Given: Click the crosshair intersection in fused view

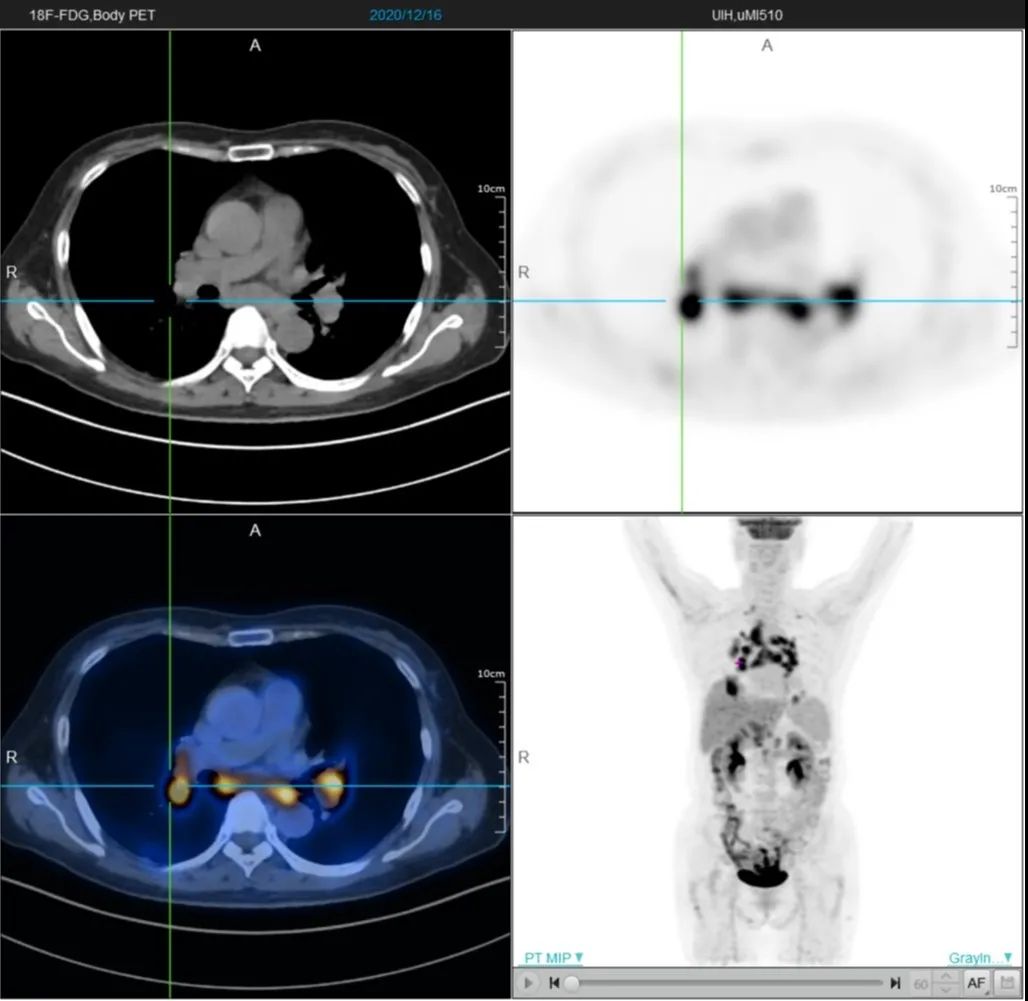Looking at the screenshot, I should 170,785.
